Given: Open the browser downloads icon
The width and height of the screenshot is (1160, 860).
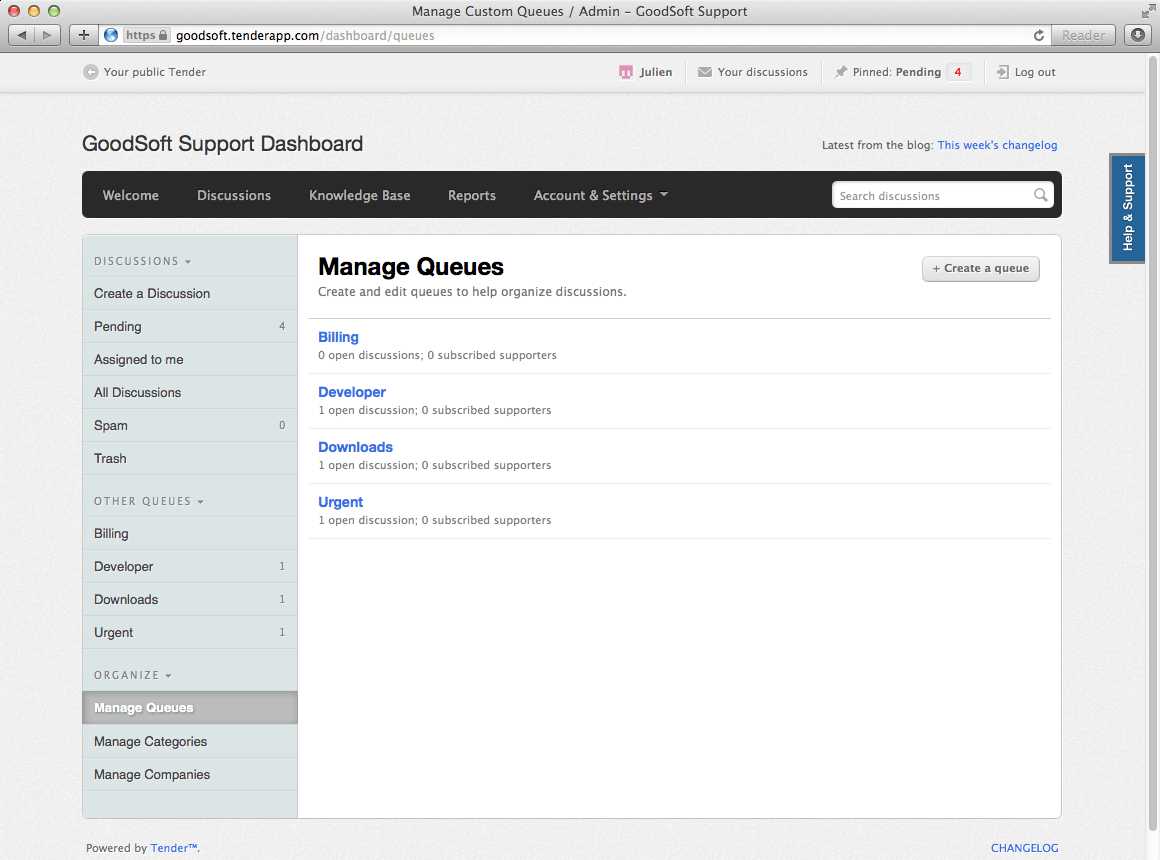Looking at the screenshot, I should [1138, 35].
